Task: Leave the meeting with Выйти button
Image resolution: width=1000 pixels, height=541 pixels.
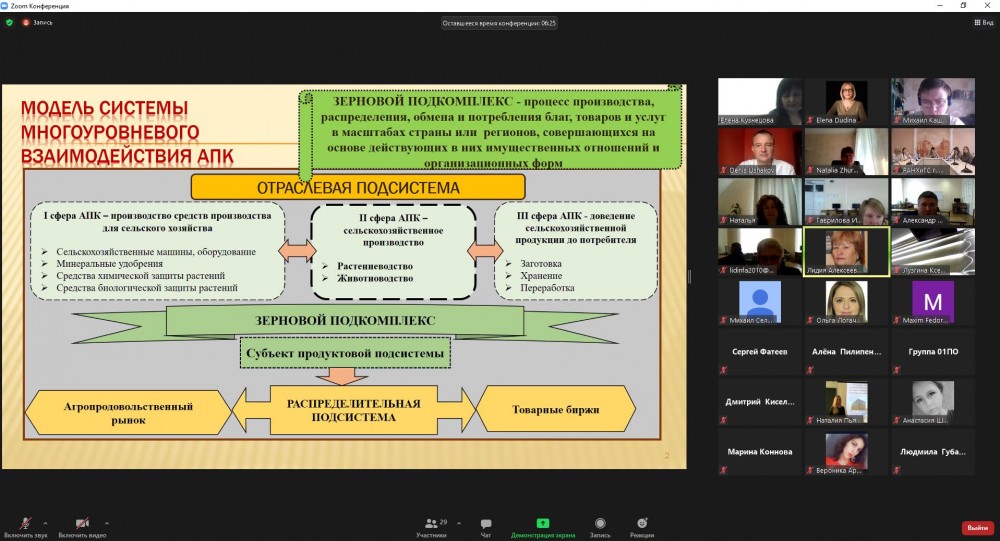Action: point(975,527)
